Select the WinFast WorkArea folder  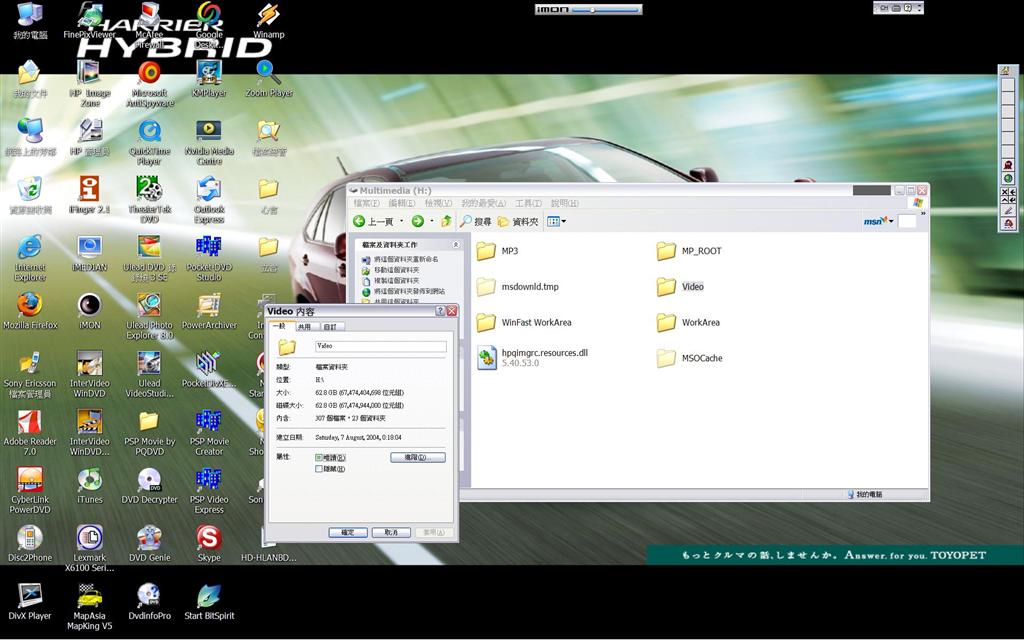tap(524, 322)
